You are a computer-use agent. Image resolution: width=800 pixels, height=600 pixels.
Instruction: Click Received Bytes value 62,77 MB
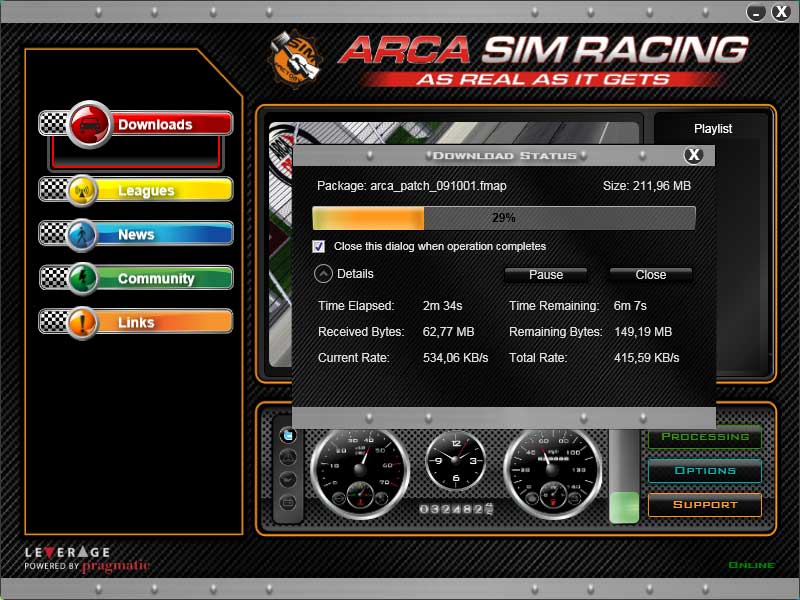click(x=448, y=332)
